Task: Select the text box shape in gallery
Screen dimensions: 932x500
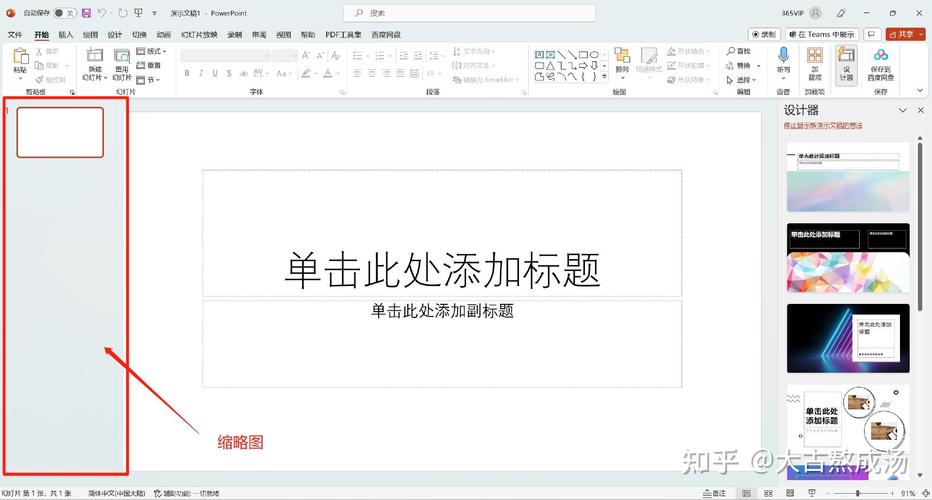Action: (539, 55)
